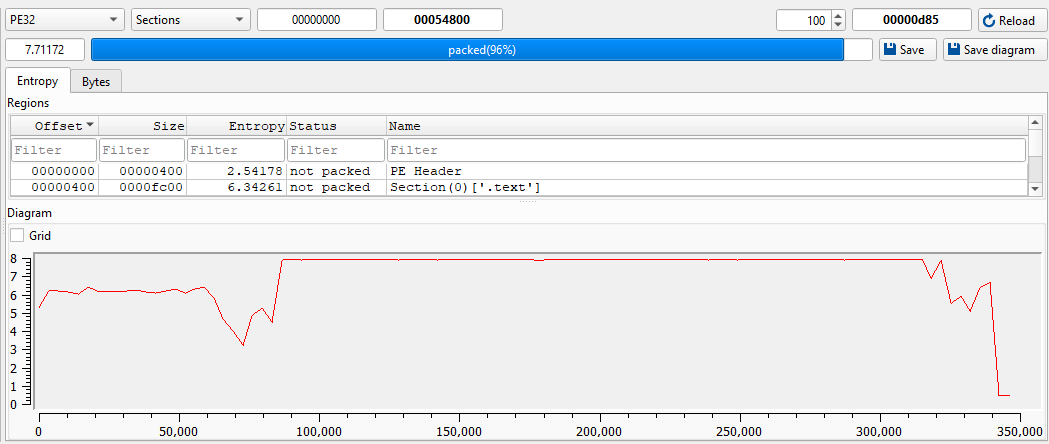Select the Entropy tab
1049x444 pixels.
coord(38,81)
